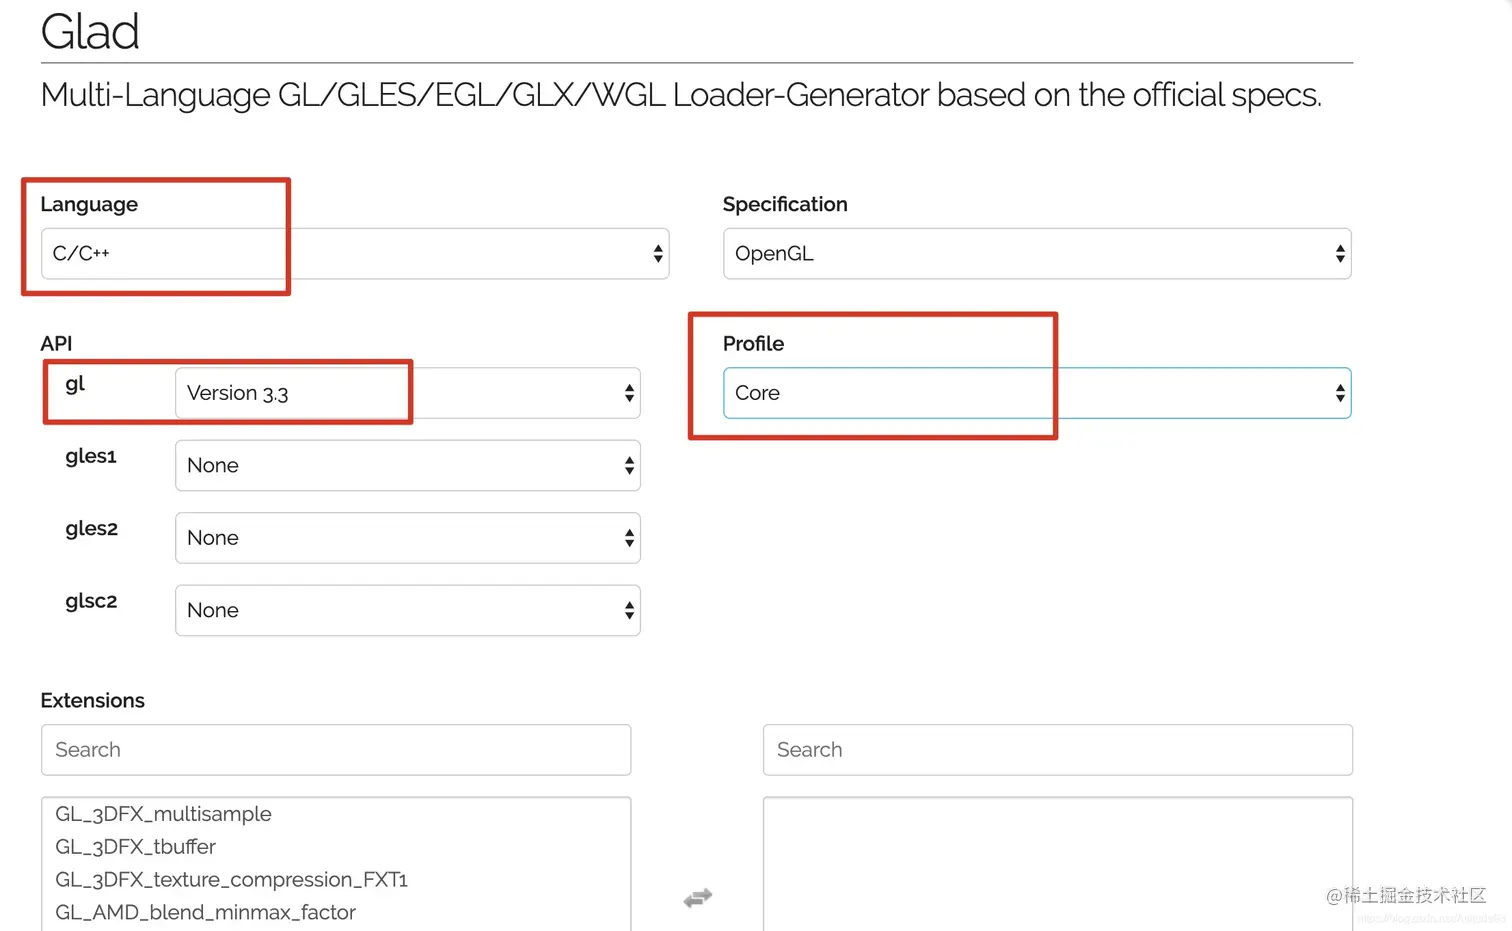Click the left extensions Search field

tap(336, 750)
